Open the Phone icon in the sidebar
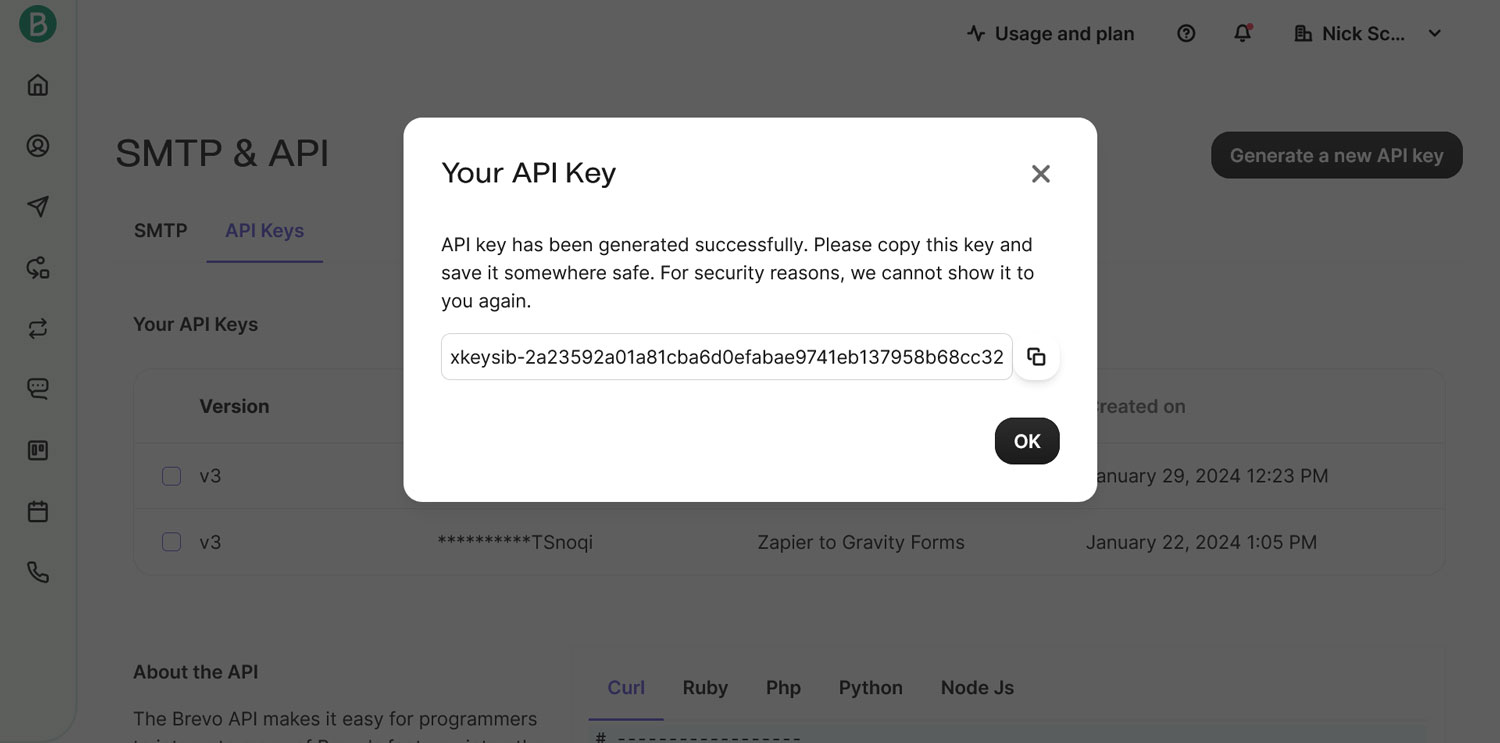Screen dimensions: 1500x743 38,572
